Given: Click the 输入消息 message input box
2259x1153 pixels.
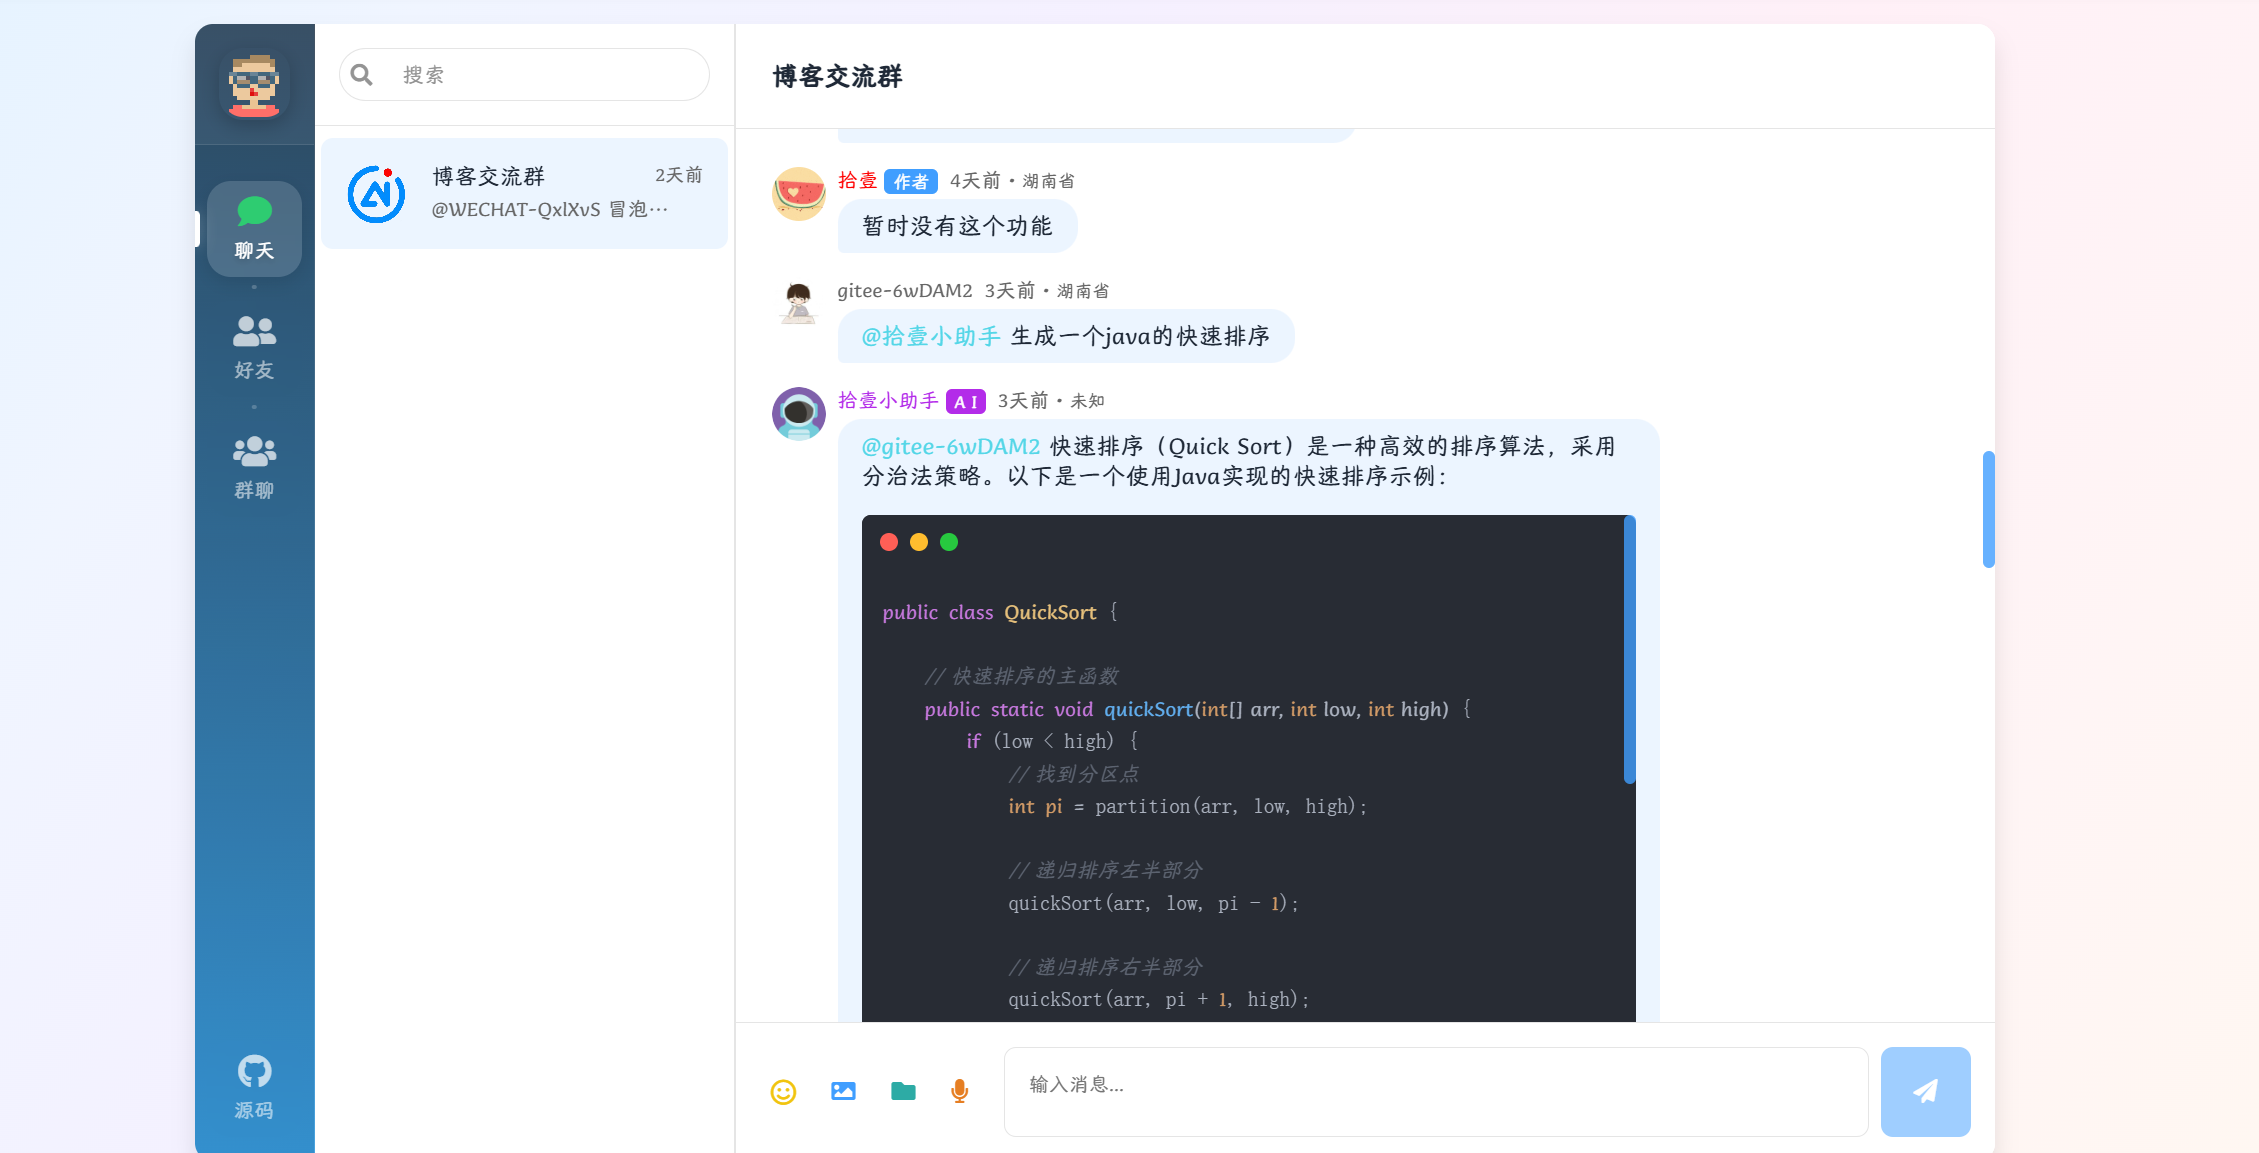Looking at the screenshot, I should [1436, 1091].
